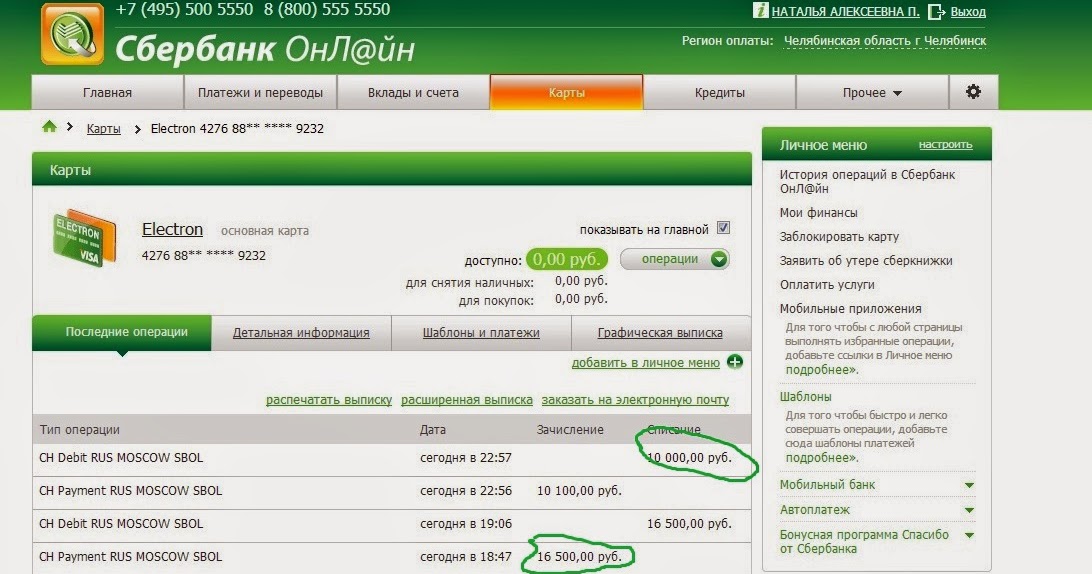Toggle the показывать на главной checkbox
The height and width of the screenshot is (574, 1092).
coord(723,228)
